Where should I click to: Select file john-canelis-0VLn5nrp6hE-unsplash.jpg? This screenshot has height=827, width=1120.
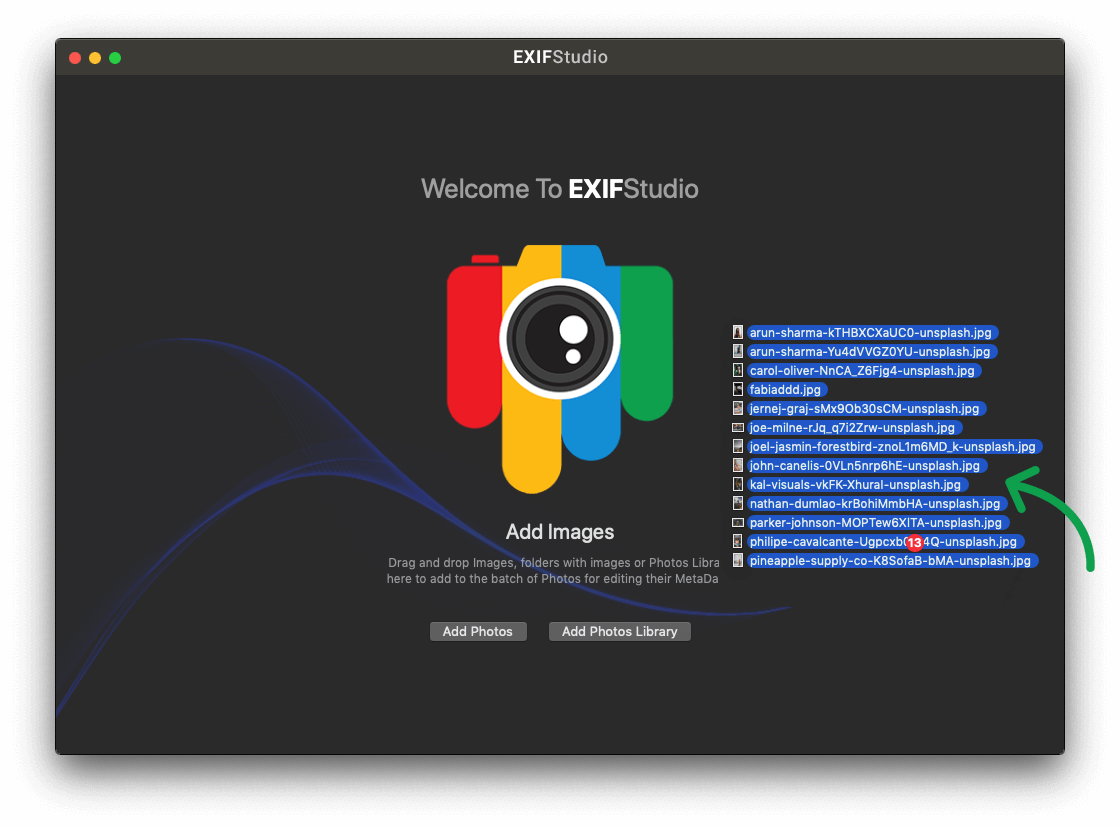pos(866,466)
